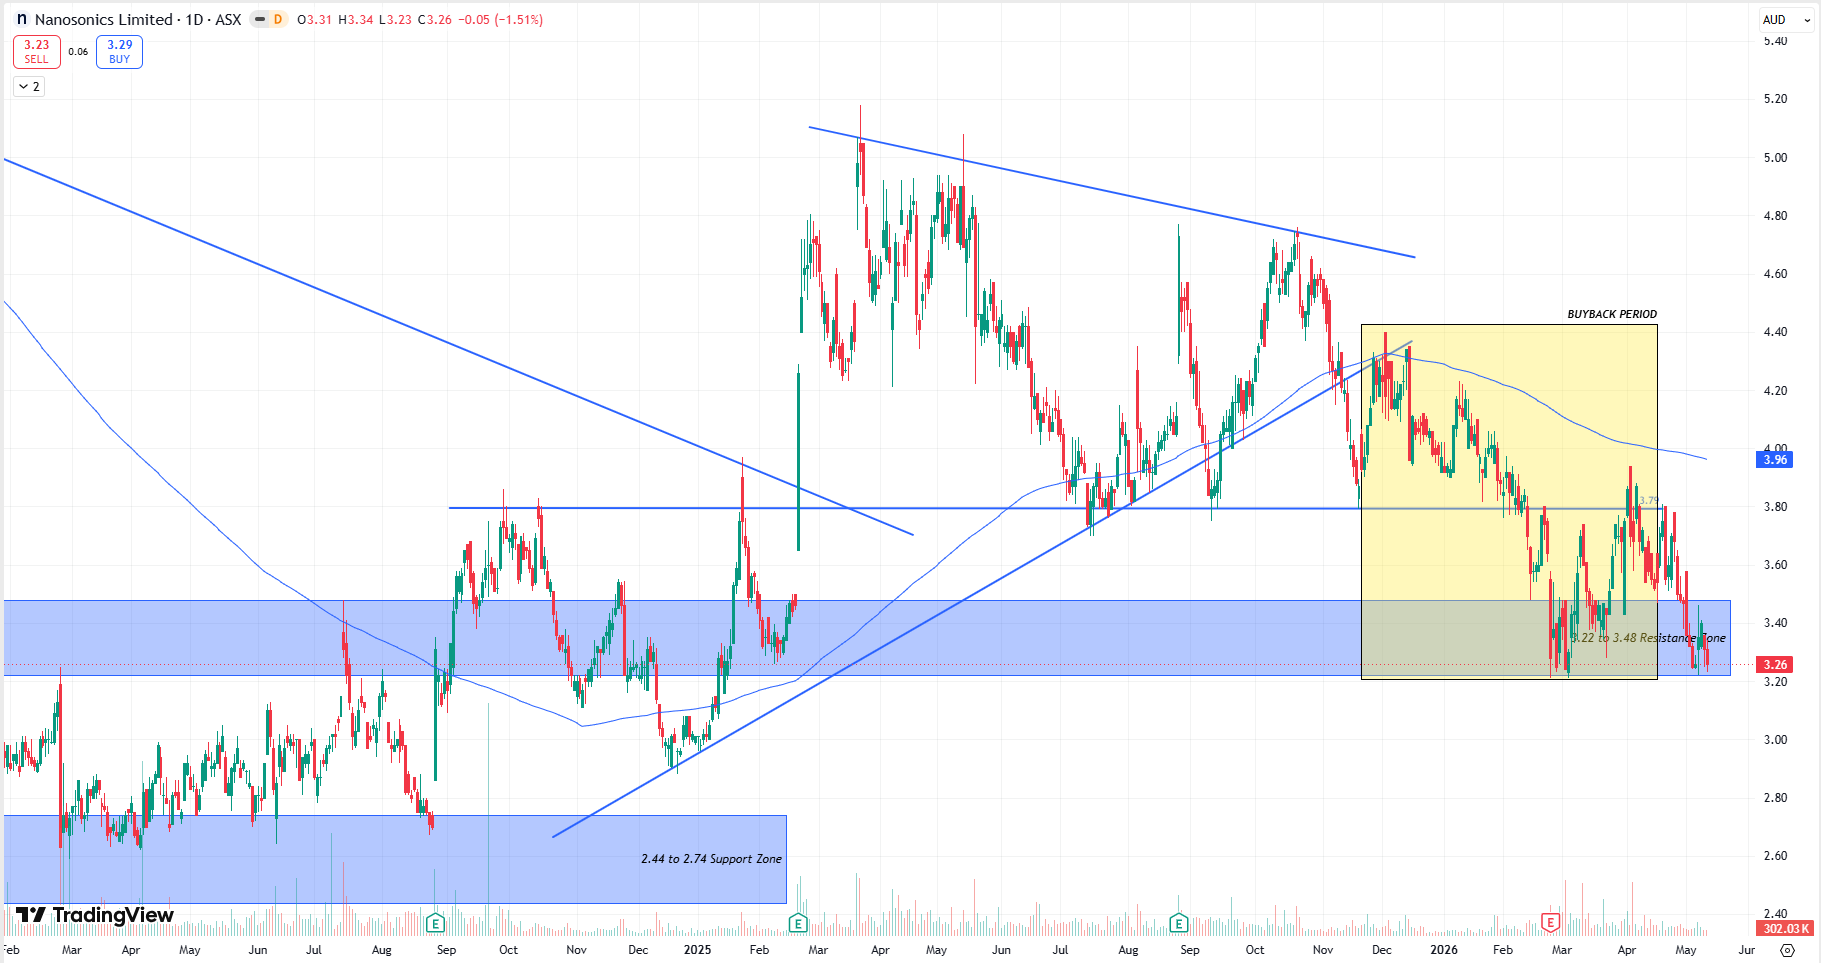Screen dimensions: 1821x963
Task: Open chart settings hexagon gear icon
Action: (1787, 949)
